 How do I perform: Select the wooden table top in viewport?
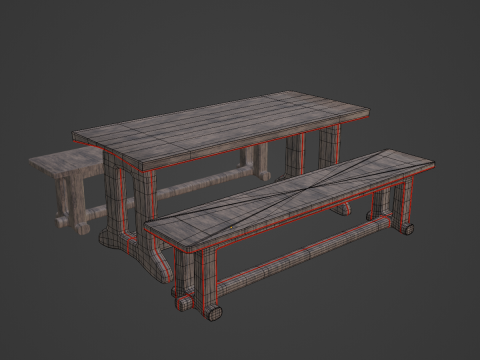pos(222,130)
